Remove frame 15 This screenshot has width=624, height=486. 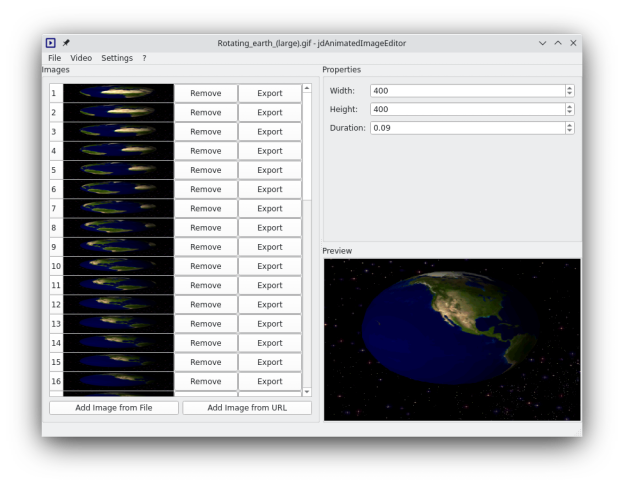tap(206, 362)
